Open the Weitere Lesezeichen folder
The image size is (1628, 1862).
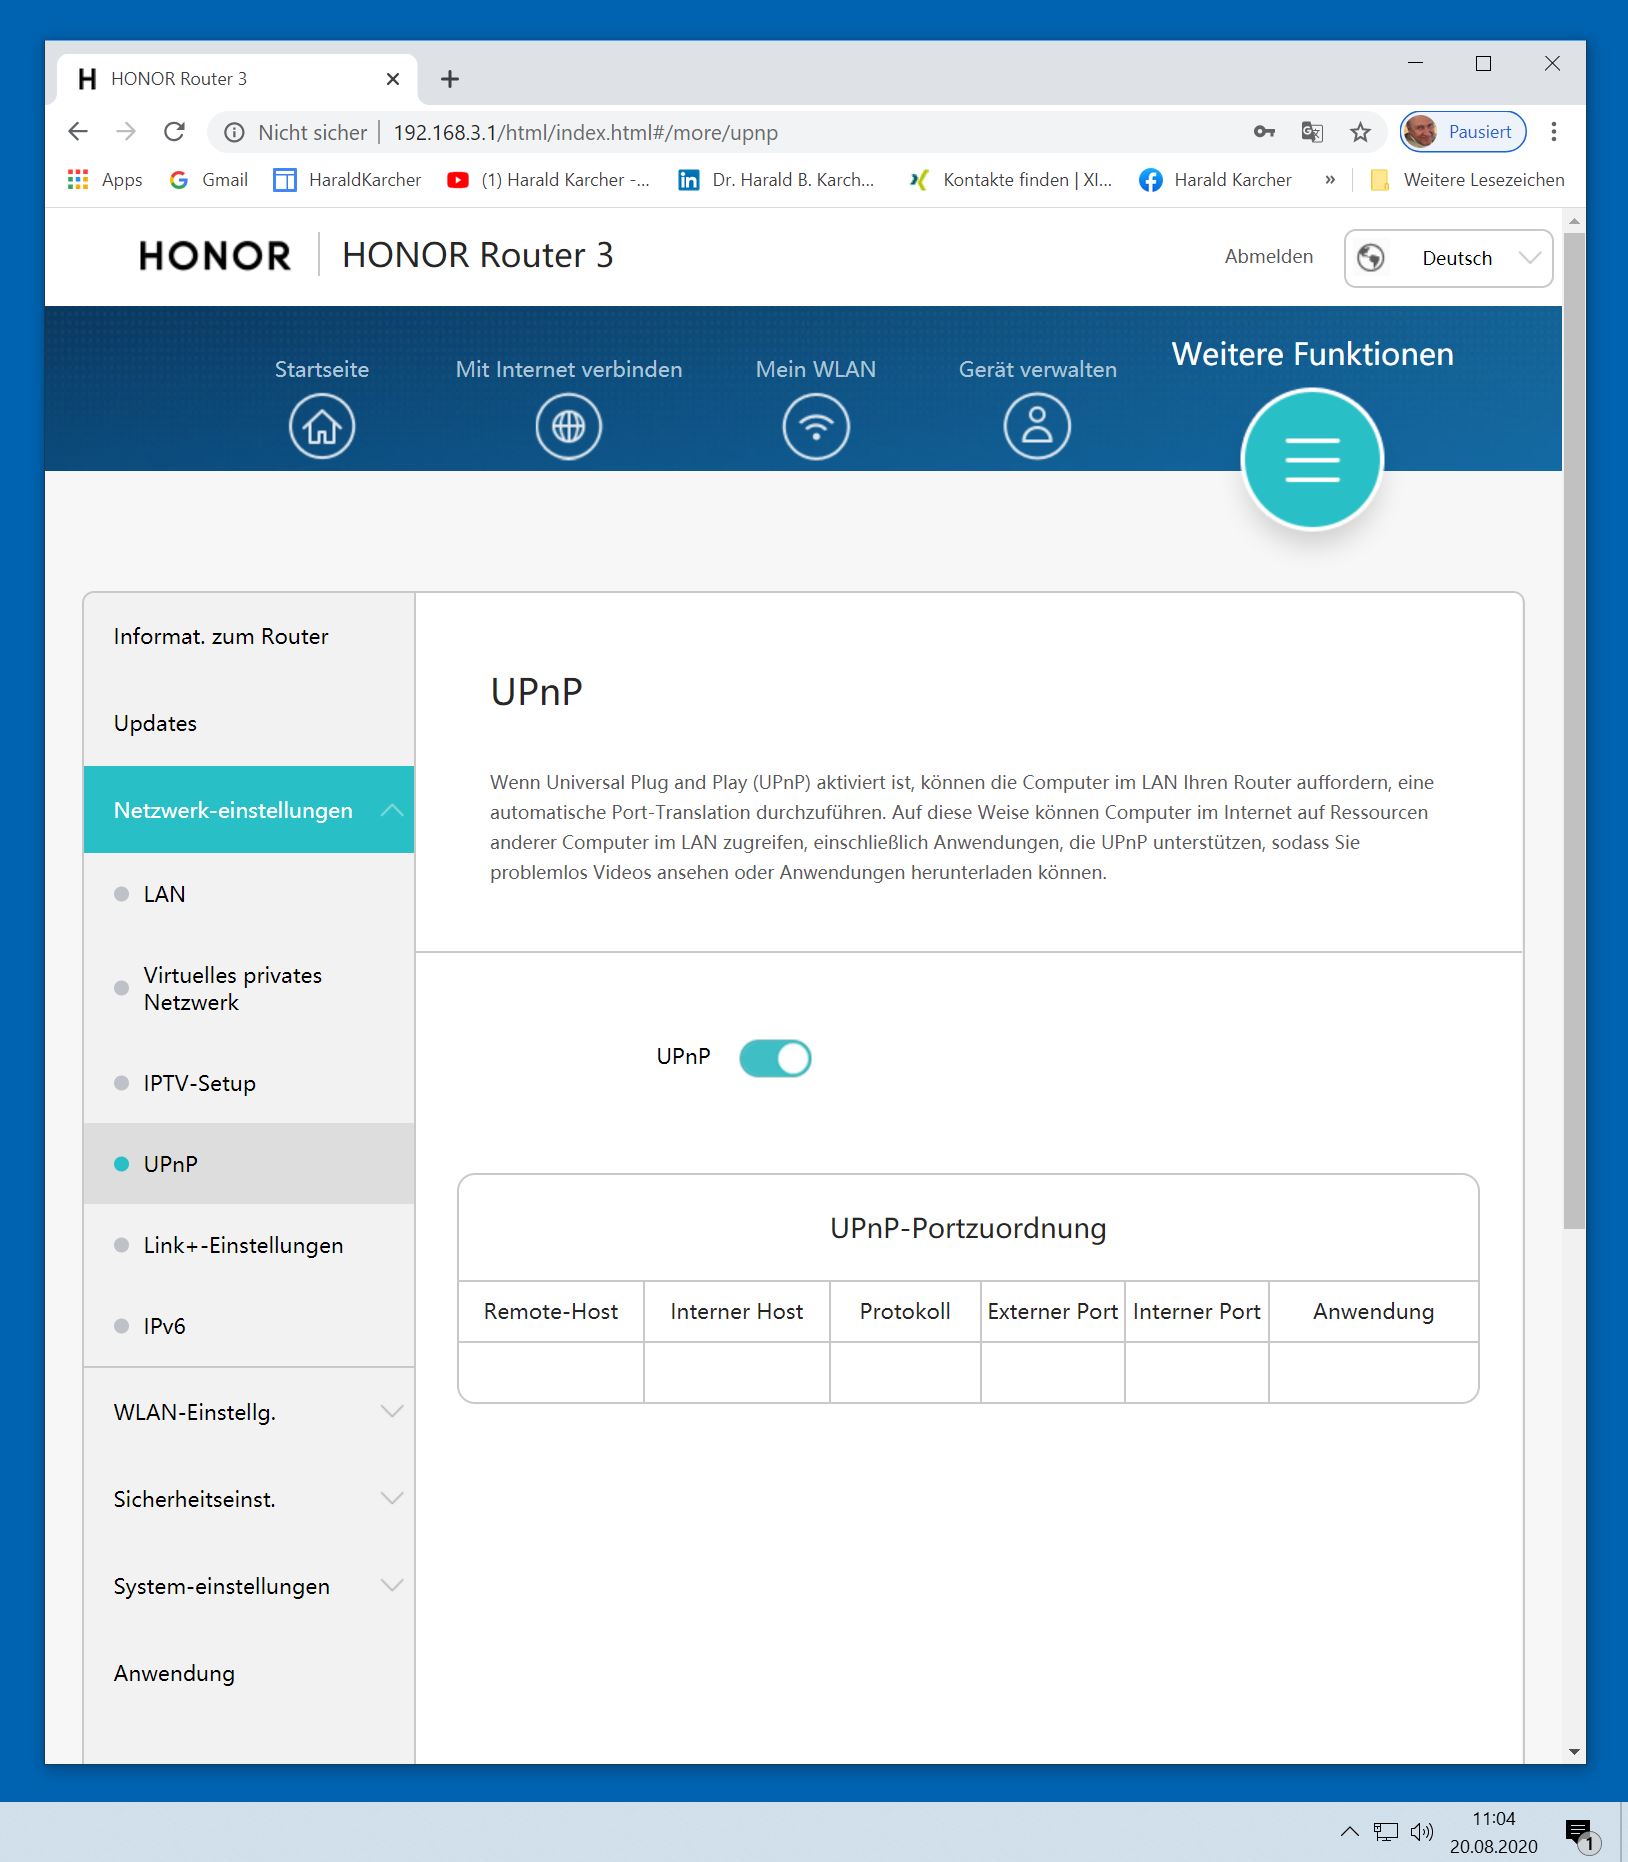coord(1467,180)
